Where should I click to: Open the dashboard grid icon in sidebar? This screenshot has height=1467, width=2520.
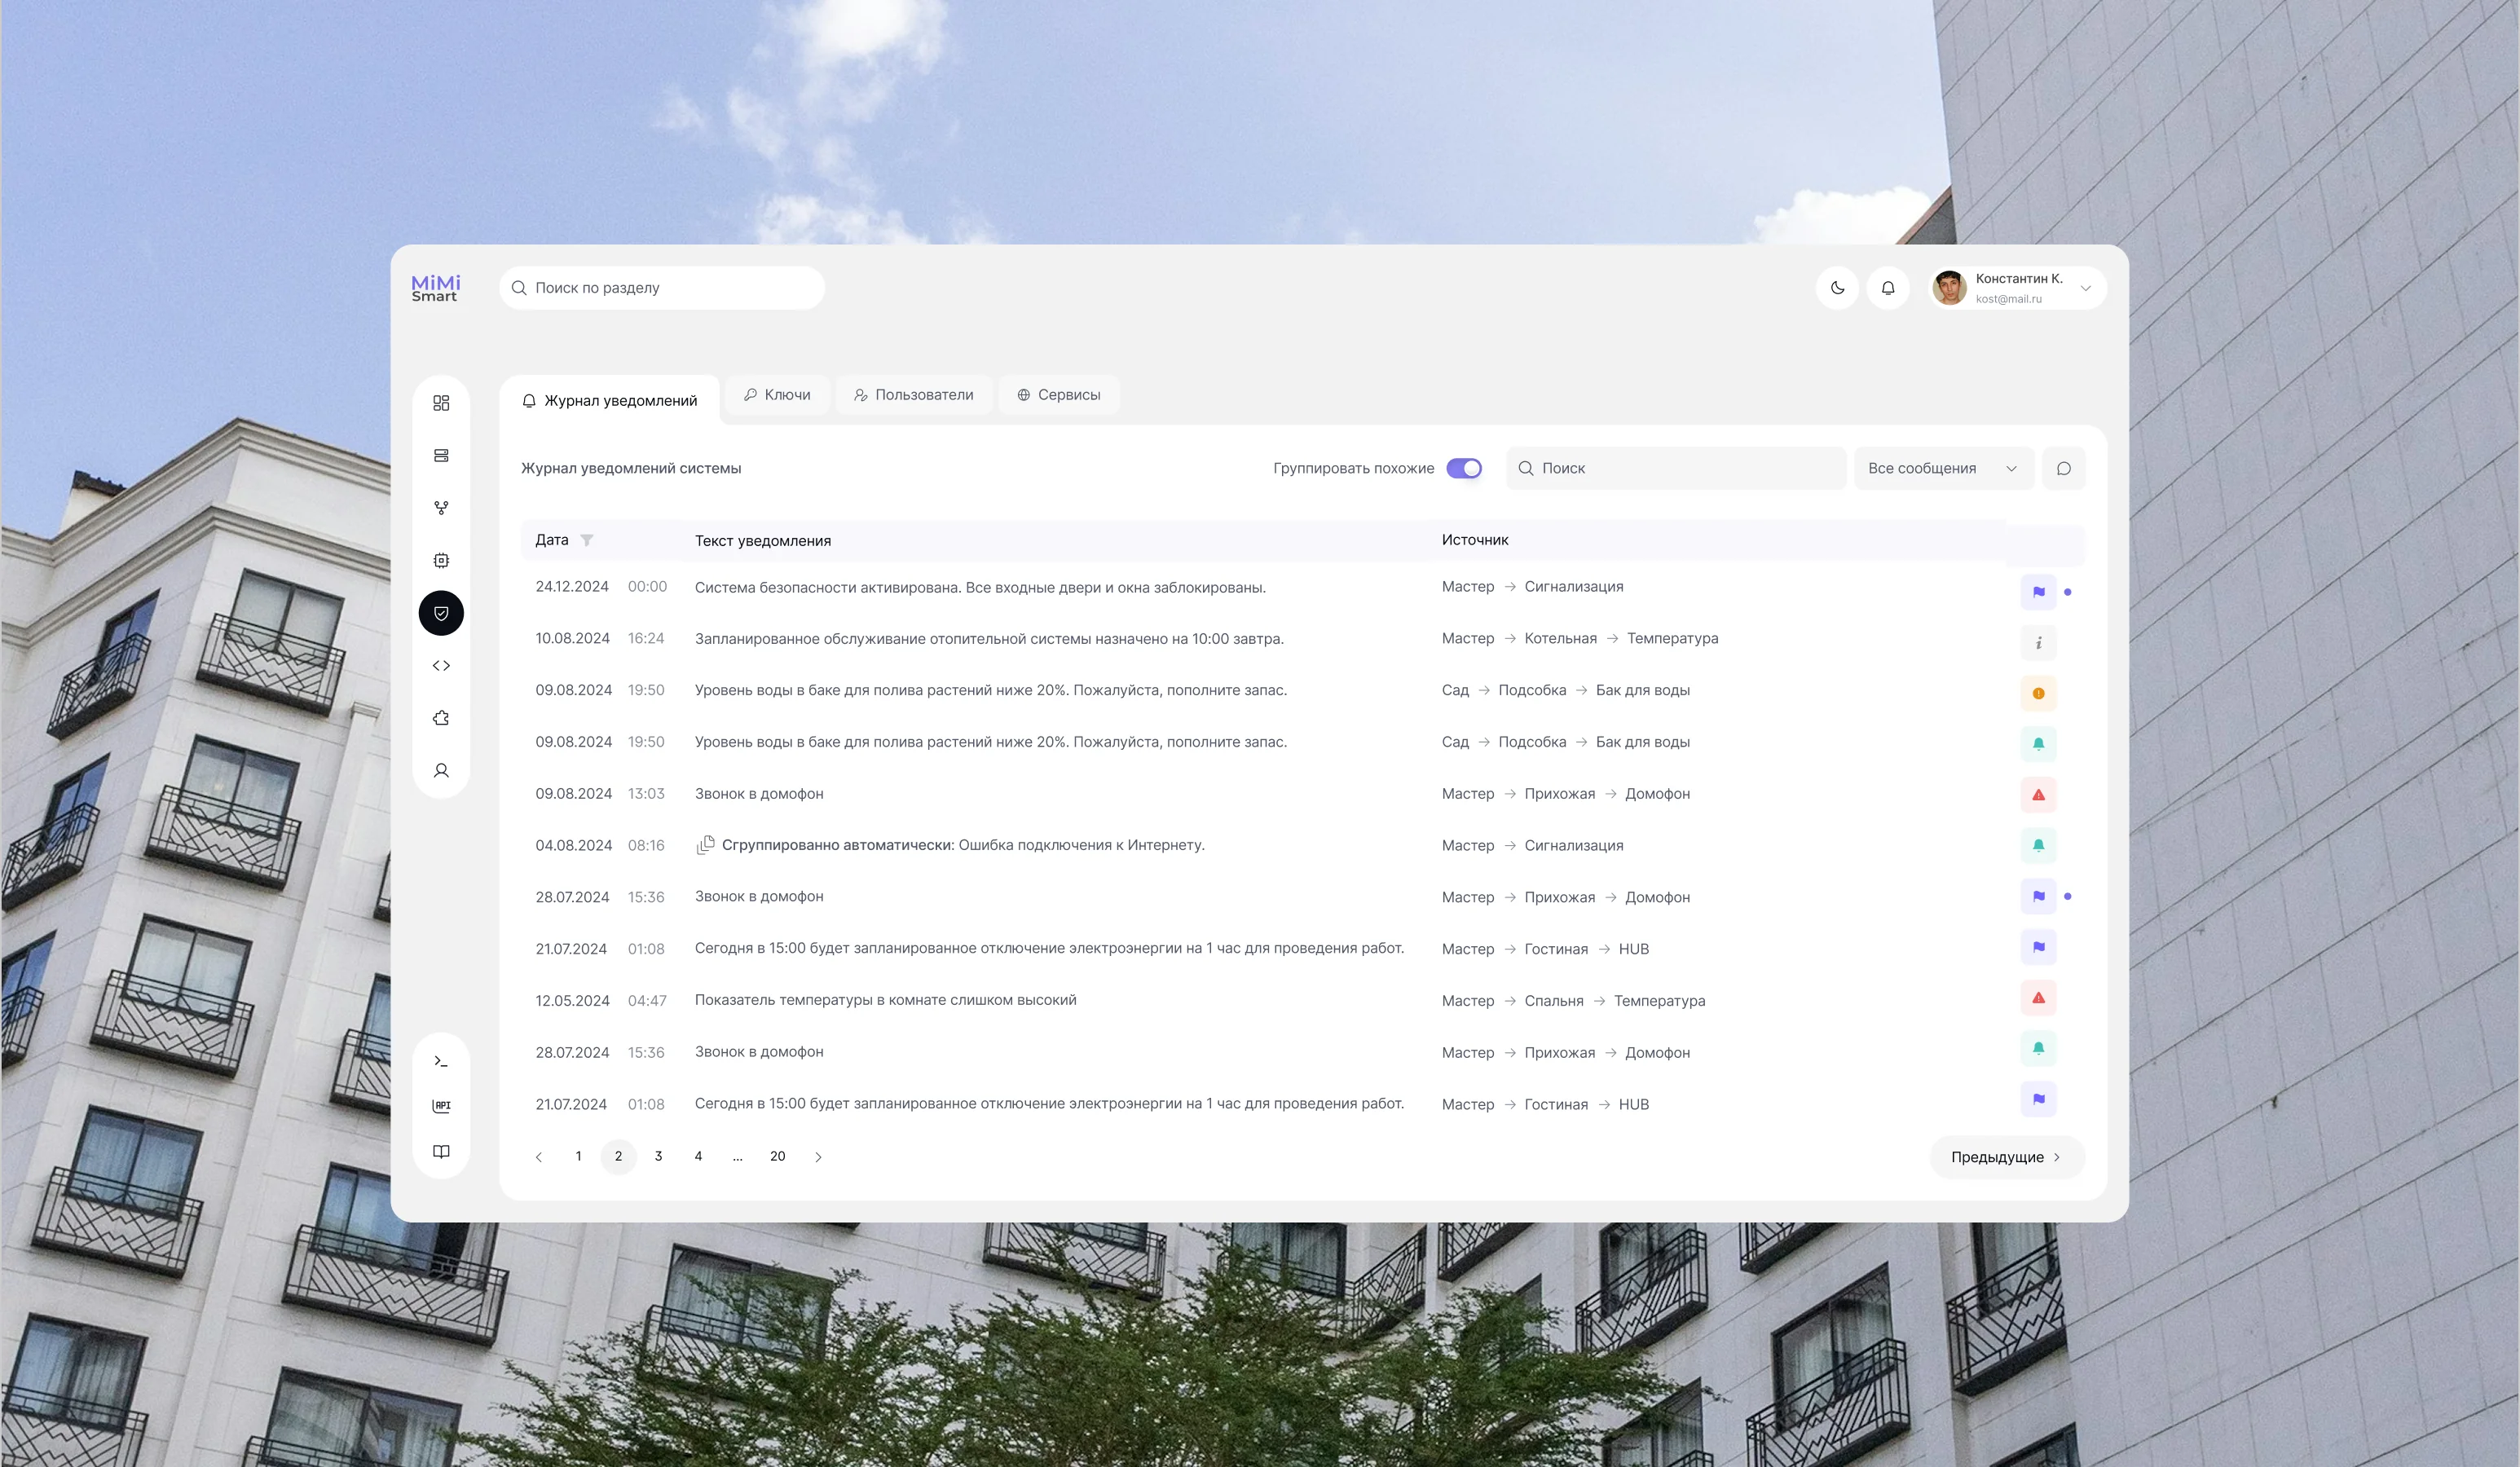pos(441,403)
